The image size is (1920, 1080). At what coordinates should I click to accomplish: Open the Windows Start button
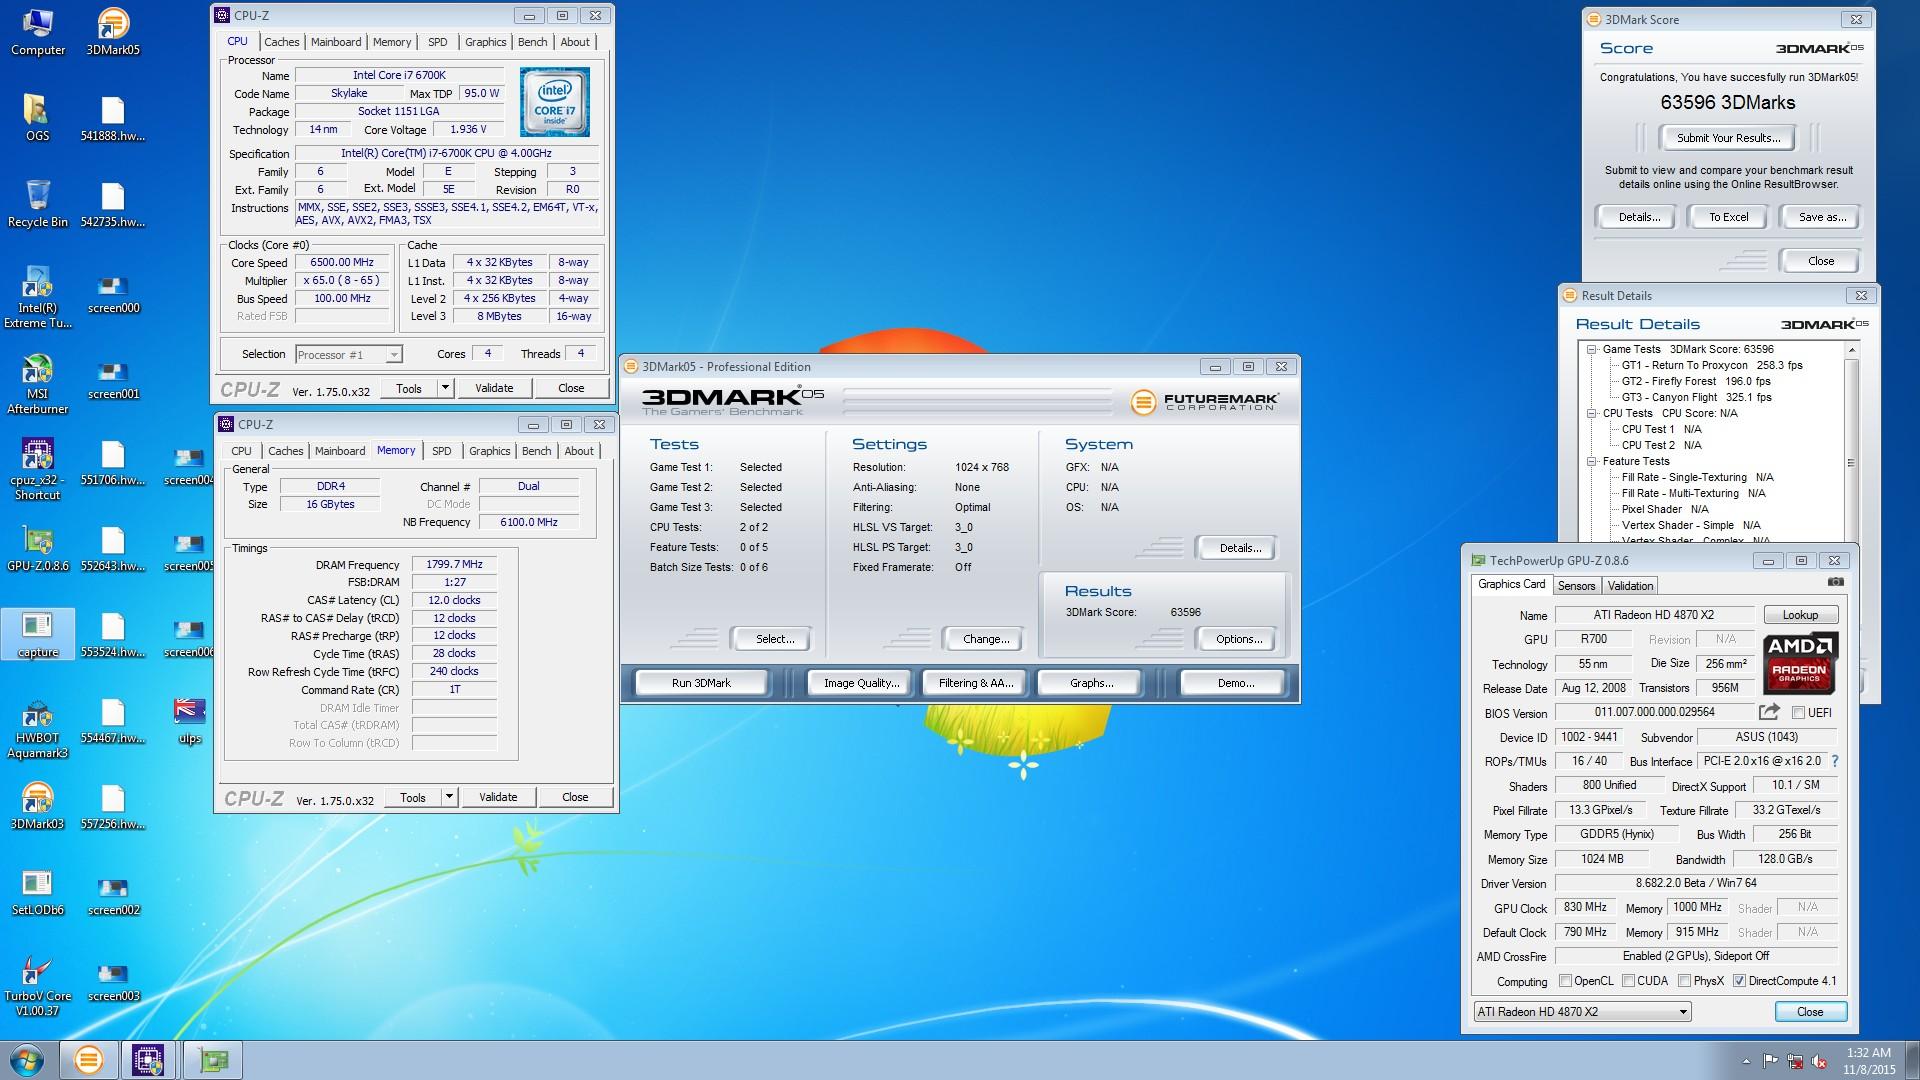coord(26,1060)
